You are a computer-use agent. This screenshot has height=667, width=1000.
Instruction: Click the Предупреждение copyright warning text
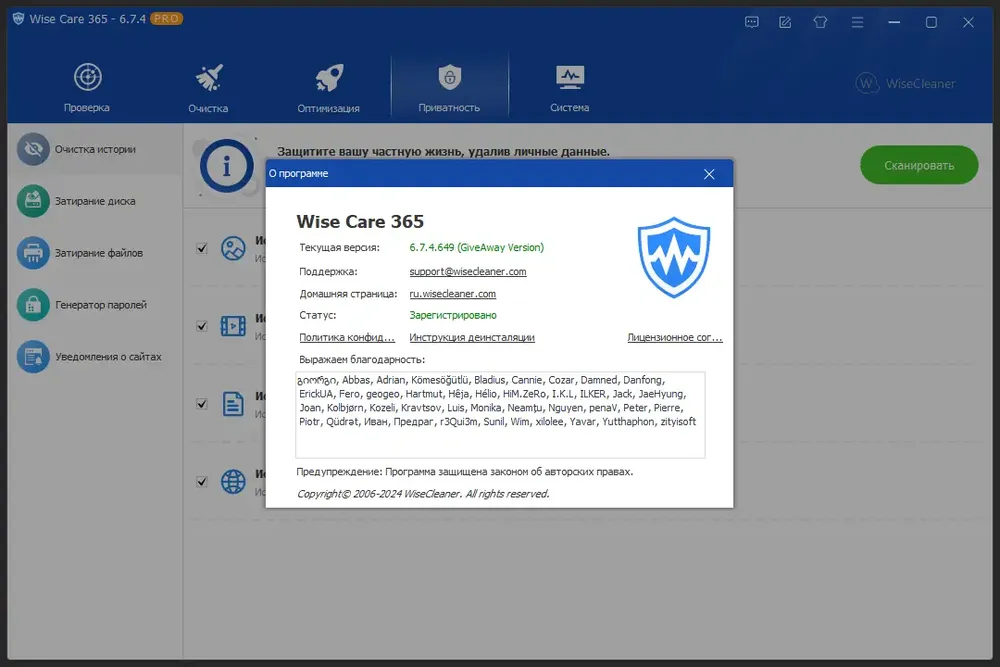pos(464,472)
